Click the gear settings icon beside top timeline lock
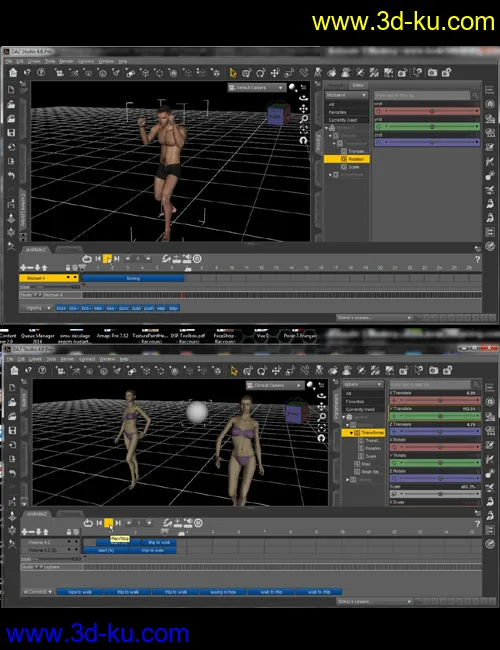Viewport: 500px width, 650px height. click(x=75, y=268)
